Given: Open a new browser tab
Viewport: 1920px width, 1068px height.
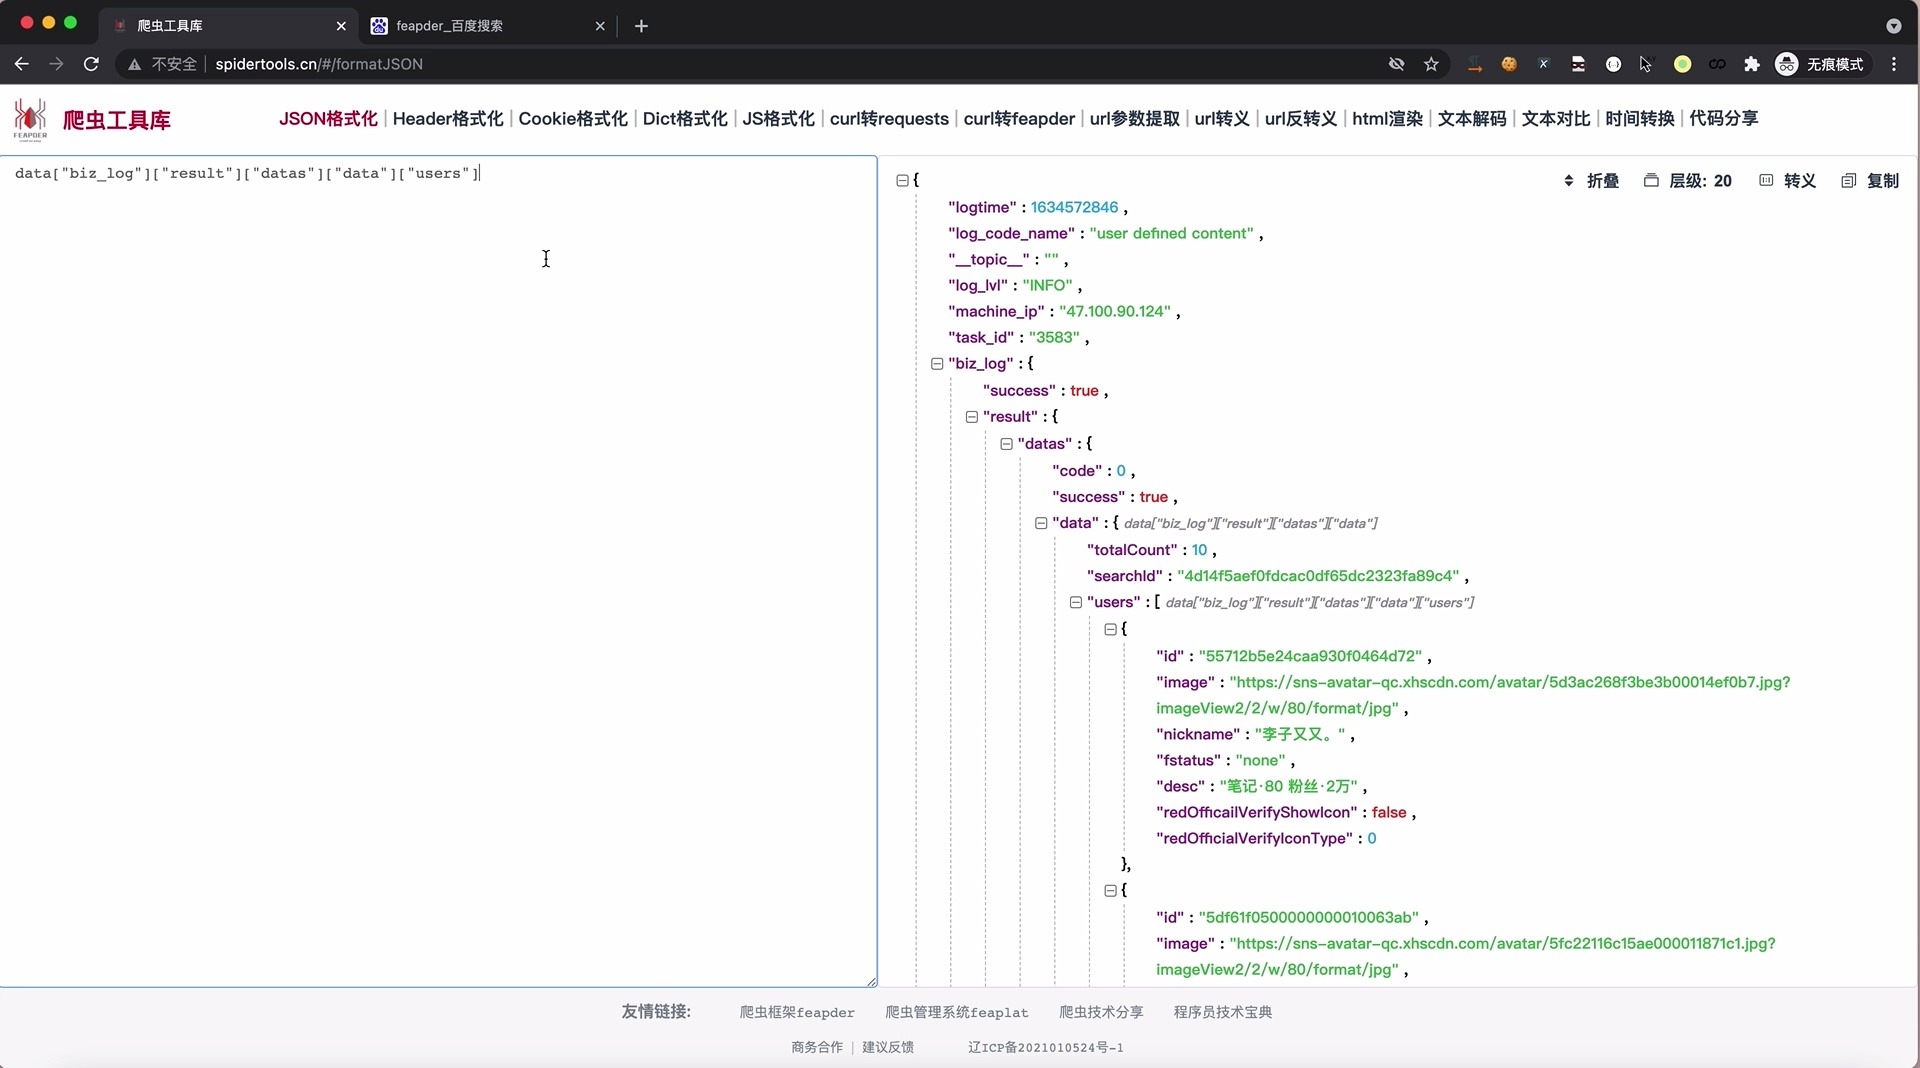Looking at the screenshot, I should pos(641,26).
